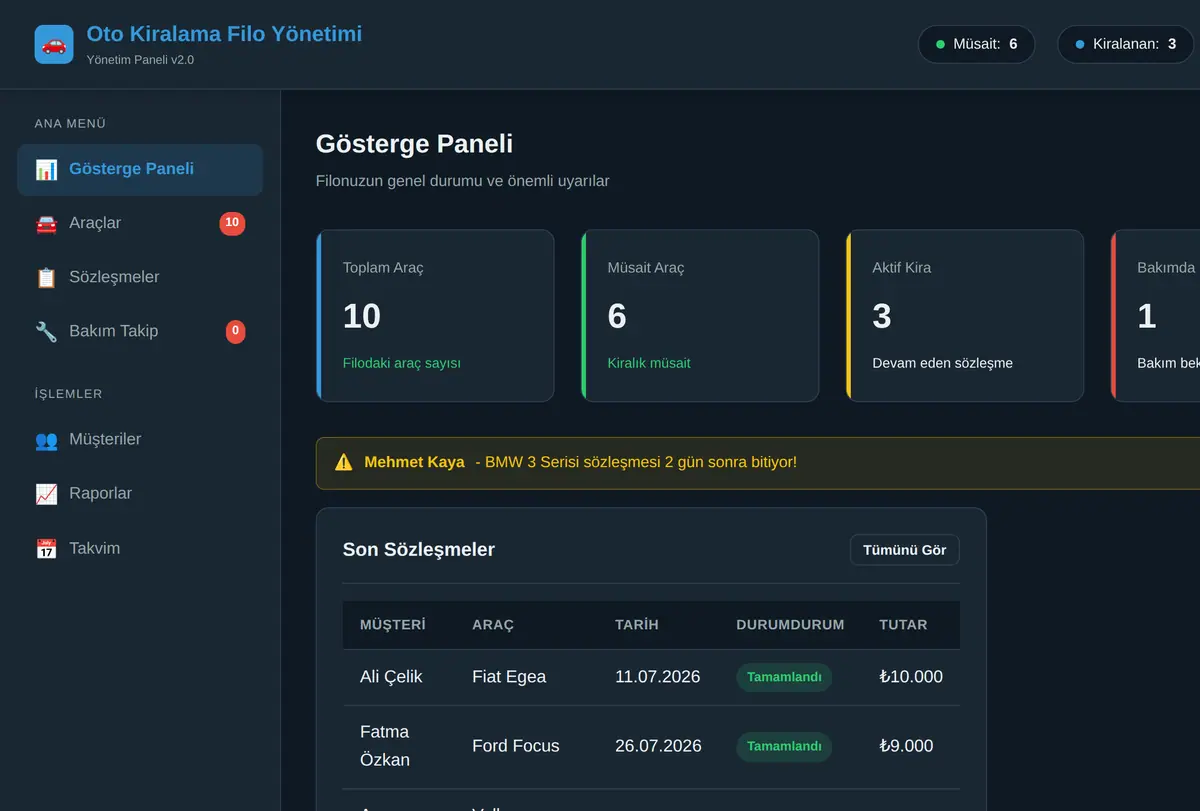Click the wrench icon beside Bakım Takip
Viewport: 1200px width, 811px height.
point(46,331)
